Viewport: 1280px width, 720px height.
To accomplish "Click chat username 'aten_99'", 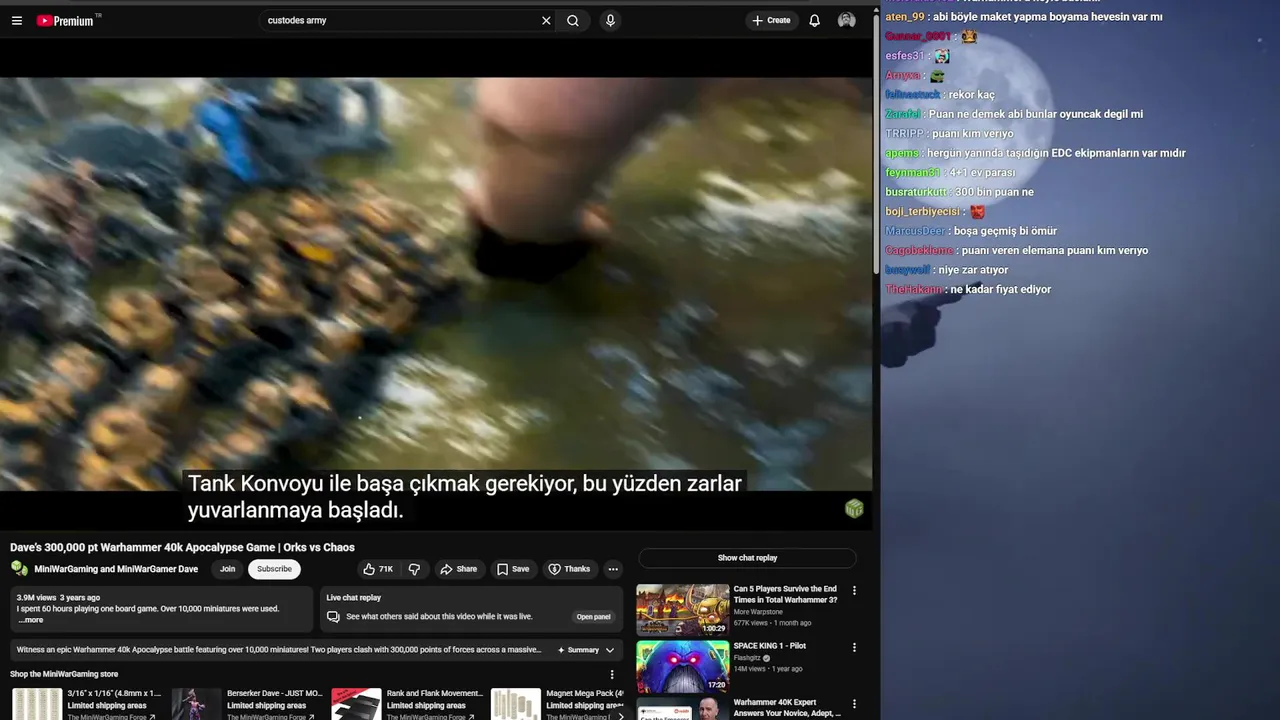I will coord(905,17).
